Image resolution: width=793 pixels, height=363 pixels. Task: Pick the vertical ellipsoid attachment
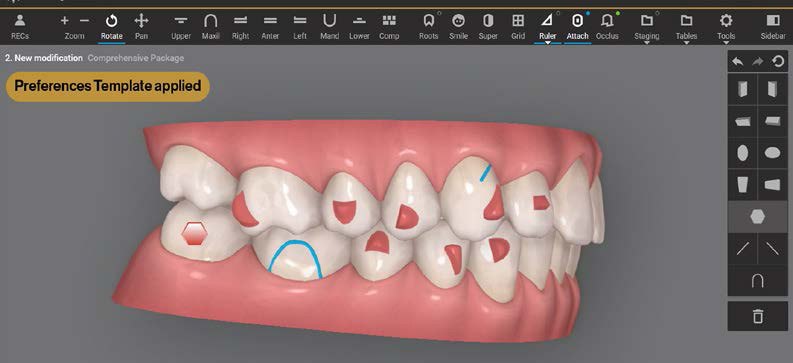[x=742, y=153]
